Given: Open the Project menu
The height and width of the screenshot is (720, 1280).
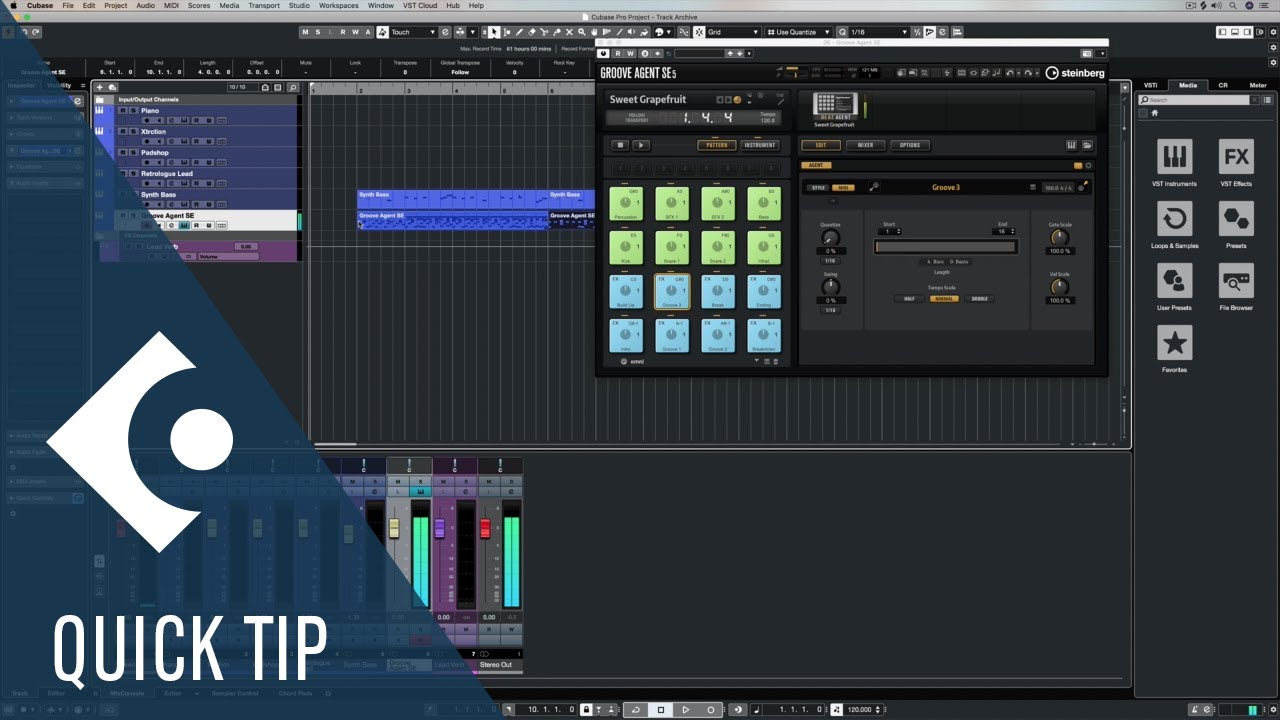Looking at the screenshot, I should point(115,5).
